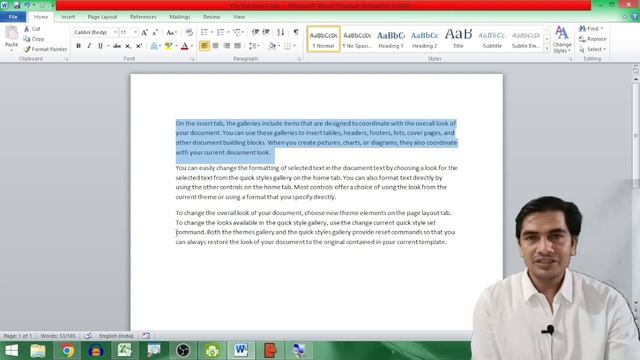Apply red Font Color A button

coord(184,46)
